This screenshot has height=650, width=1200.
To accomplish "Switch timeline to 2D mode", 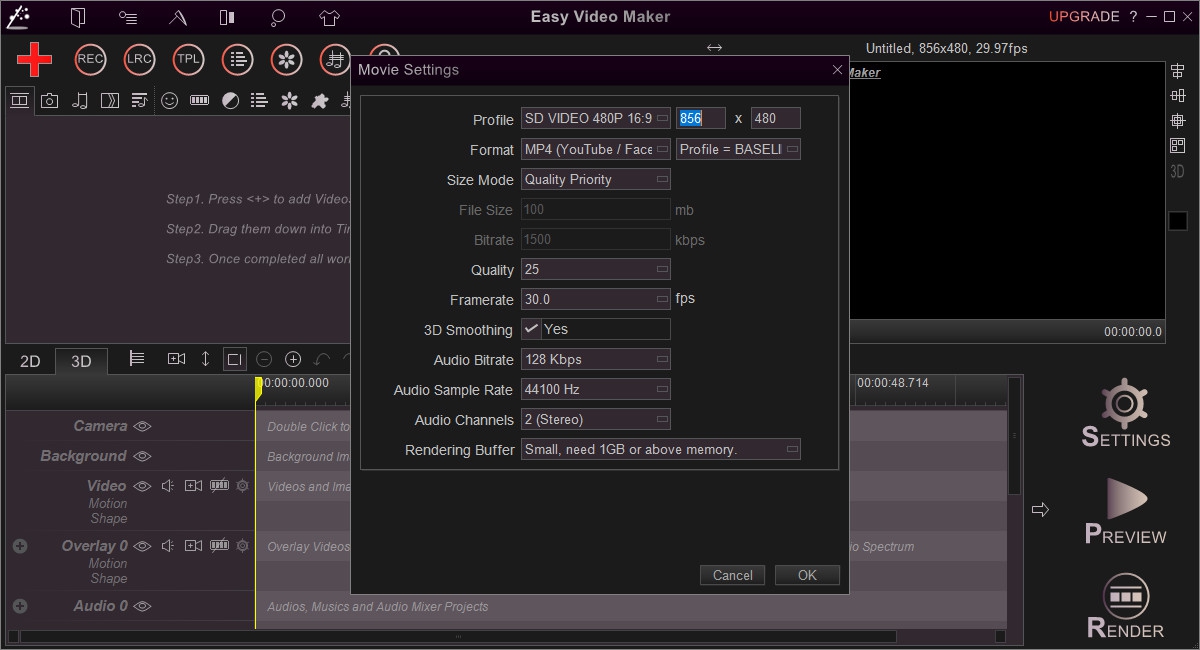I will (x=30, y=361).
